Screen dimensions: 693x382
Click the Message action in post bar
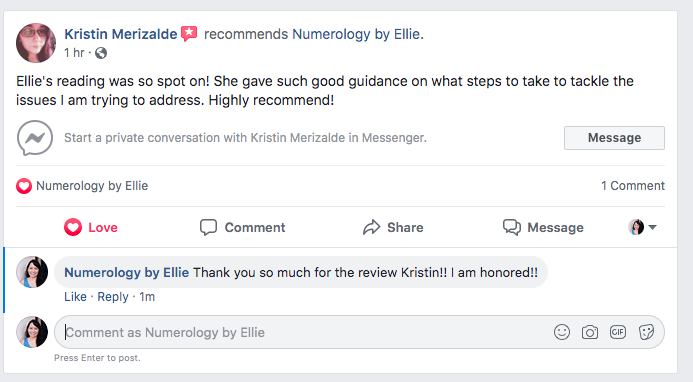point(543,227)
